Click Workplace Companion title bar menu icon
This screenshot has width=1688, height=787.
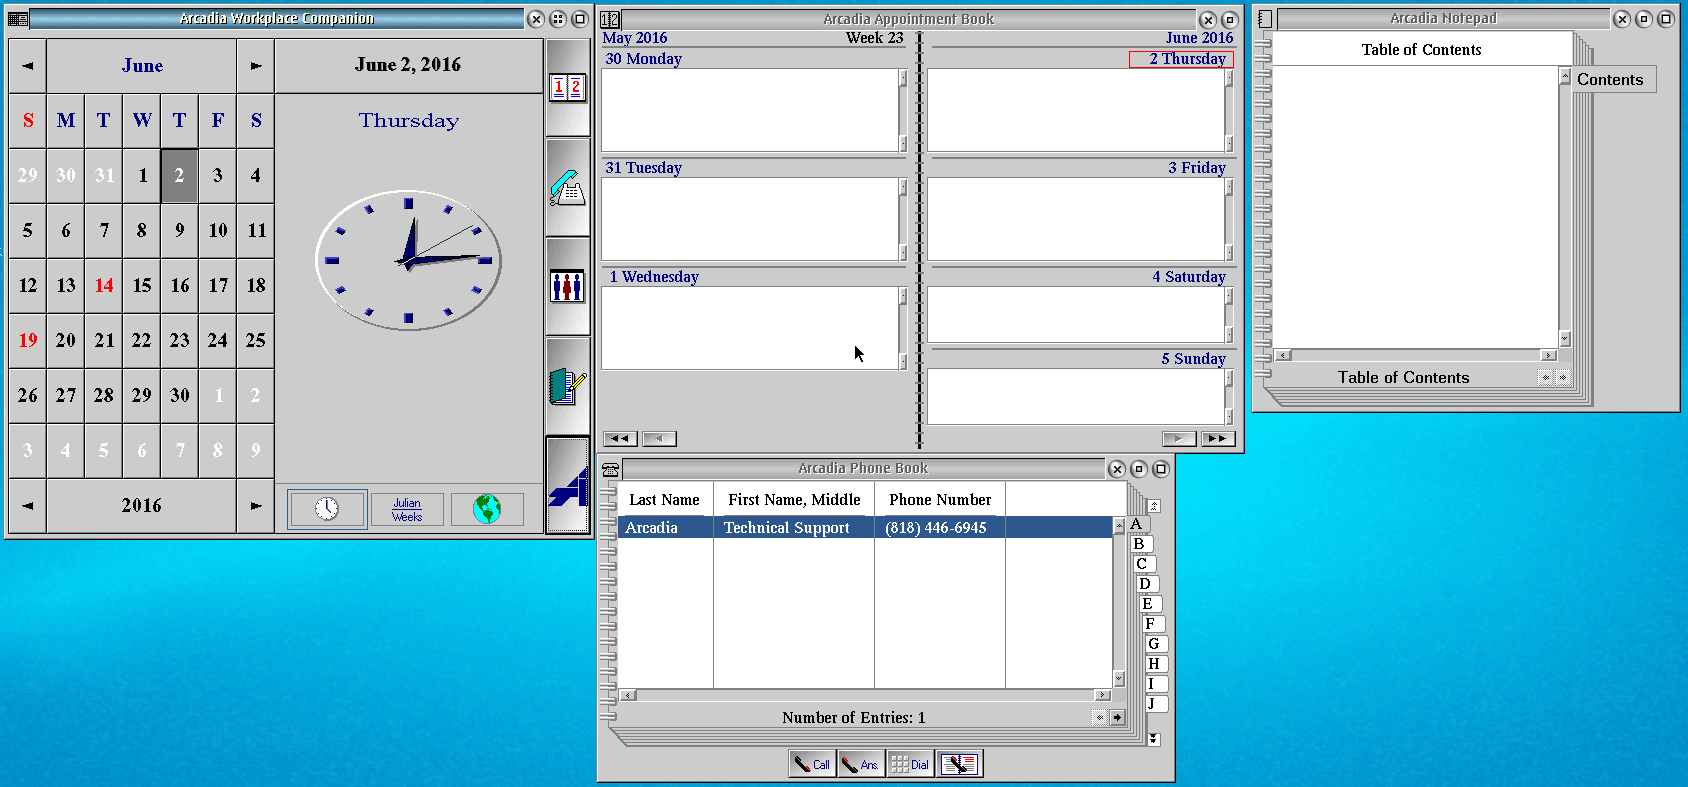pyautogui.click(x=18, y=19)
